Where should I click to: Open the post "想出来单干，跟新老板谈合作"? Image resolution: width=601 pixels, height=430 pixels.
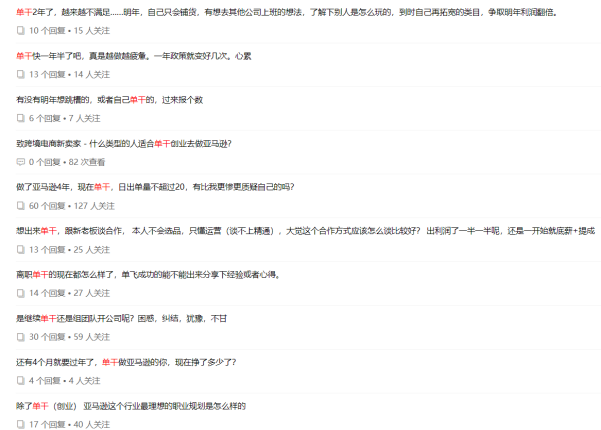[300, 231]
